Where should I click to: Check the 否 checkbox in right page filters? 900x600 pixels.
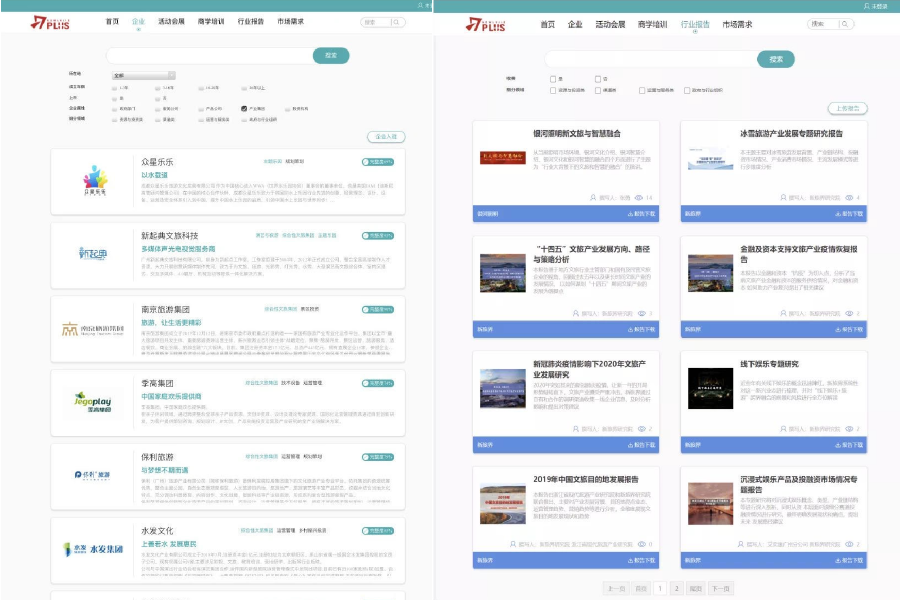coord(598,79)
